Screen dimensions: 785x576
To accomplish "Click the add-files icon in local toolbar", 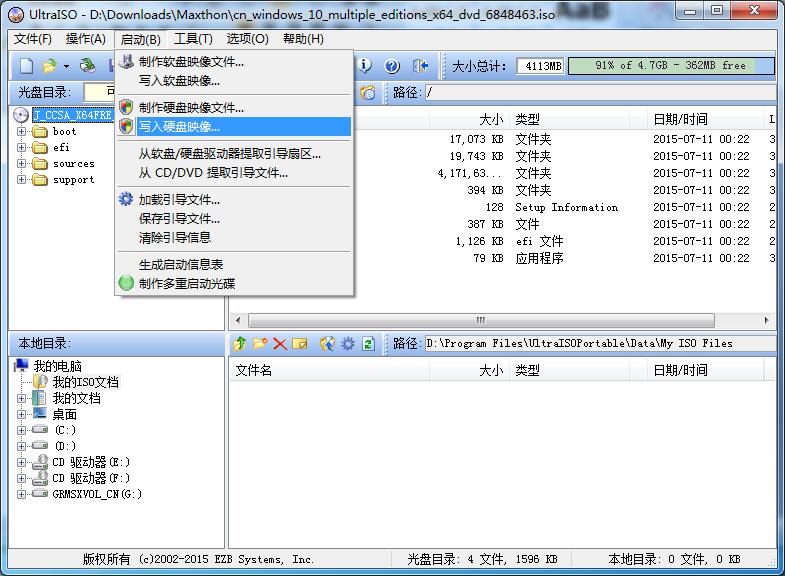I will click(327, 344).
